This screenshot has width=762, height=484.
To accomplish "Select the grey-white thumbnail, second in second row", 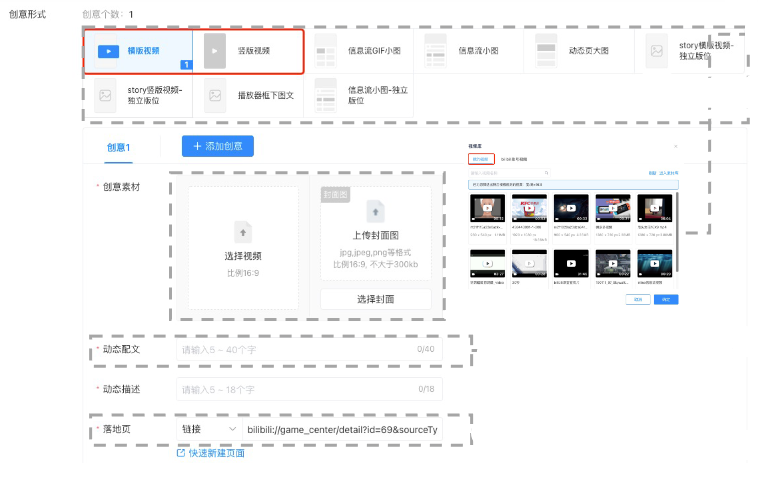I will tap(529, 263).
